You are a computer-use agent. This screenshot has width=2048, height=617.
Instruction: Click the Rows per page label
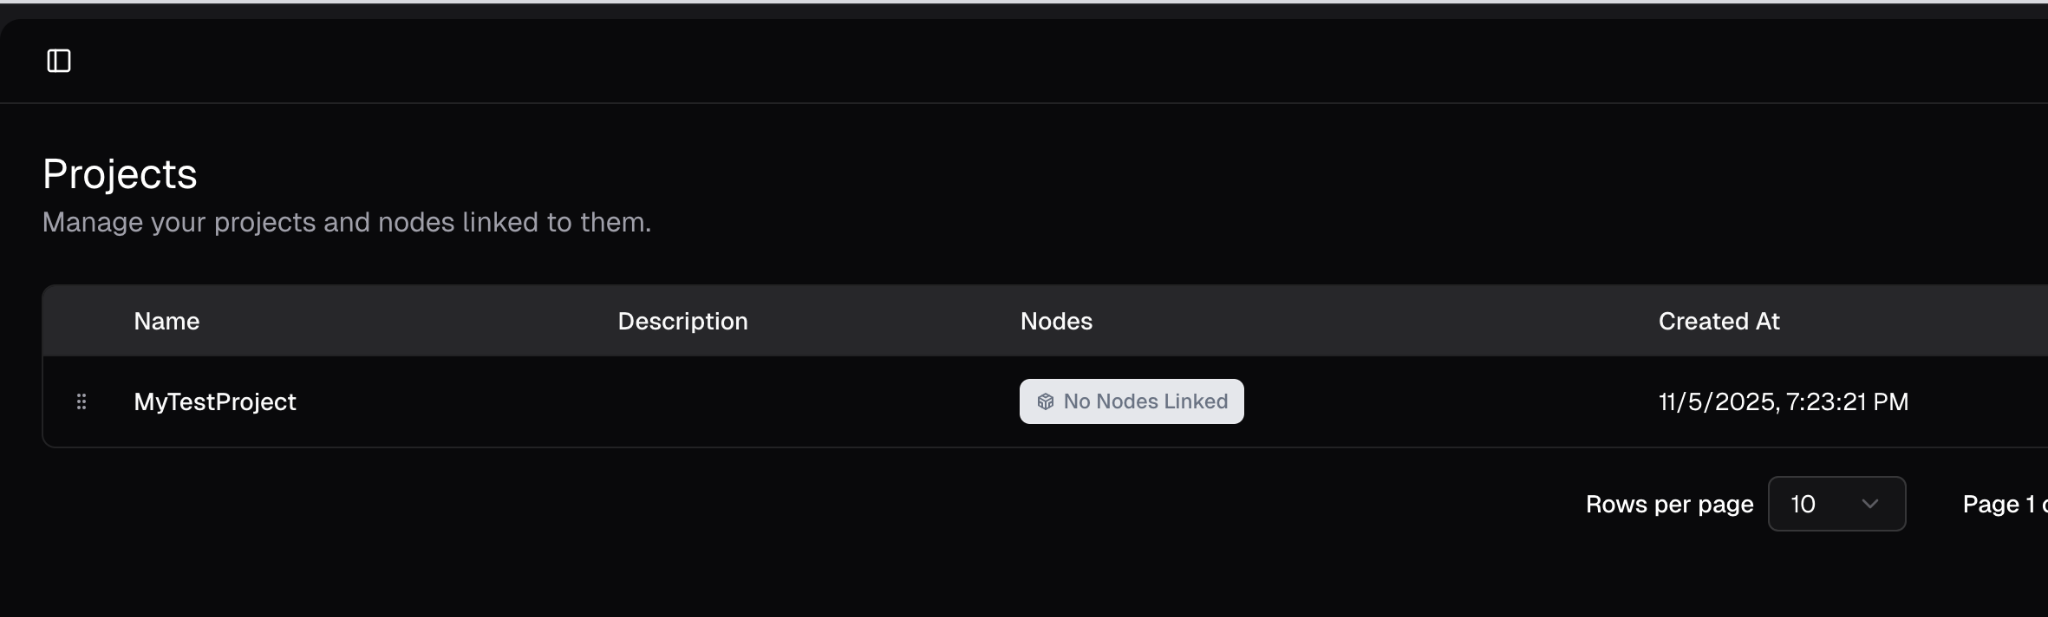[1669, 504]
